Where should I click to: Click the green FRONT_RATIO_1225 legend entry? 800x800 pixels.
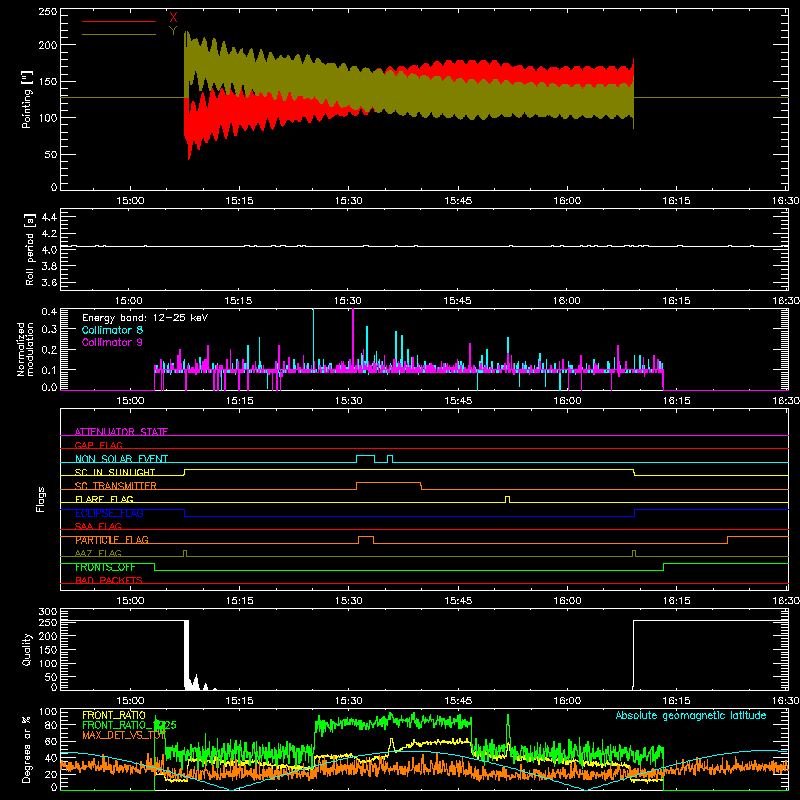(x=129, y=725)
